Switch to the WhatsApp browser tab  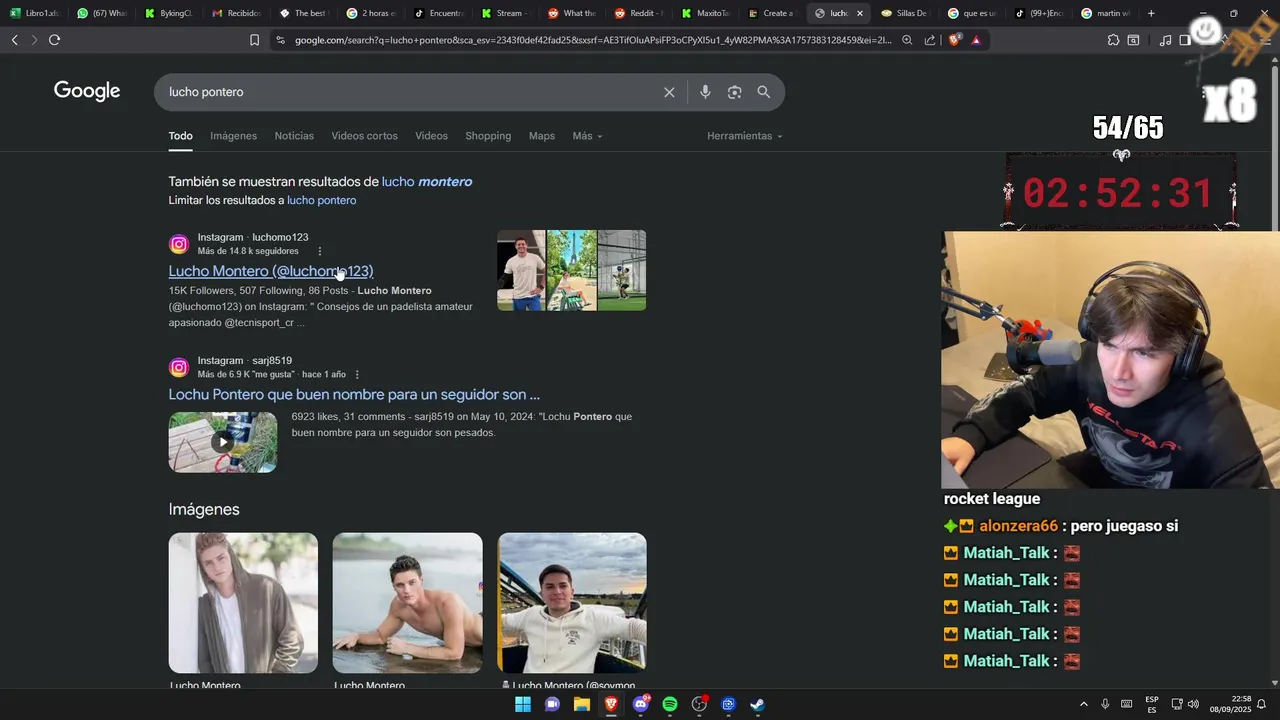102,13
